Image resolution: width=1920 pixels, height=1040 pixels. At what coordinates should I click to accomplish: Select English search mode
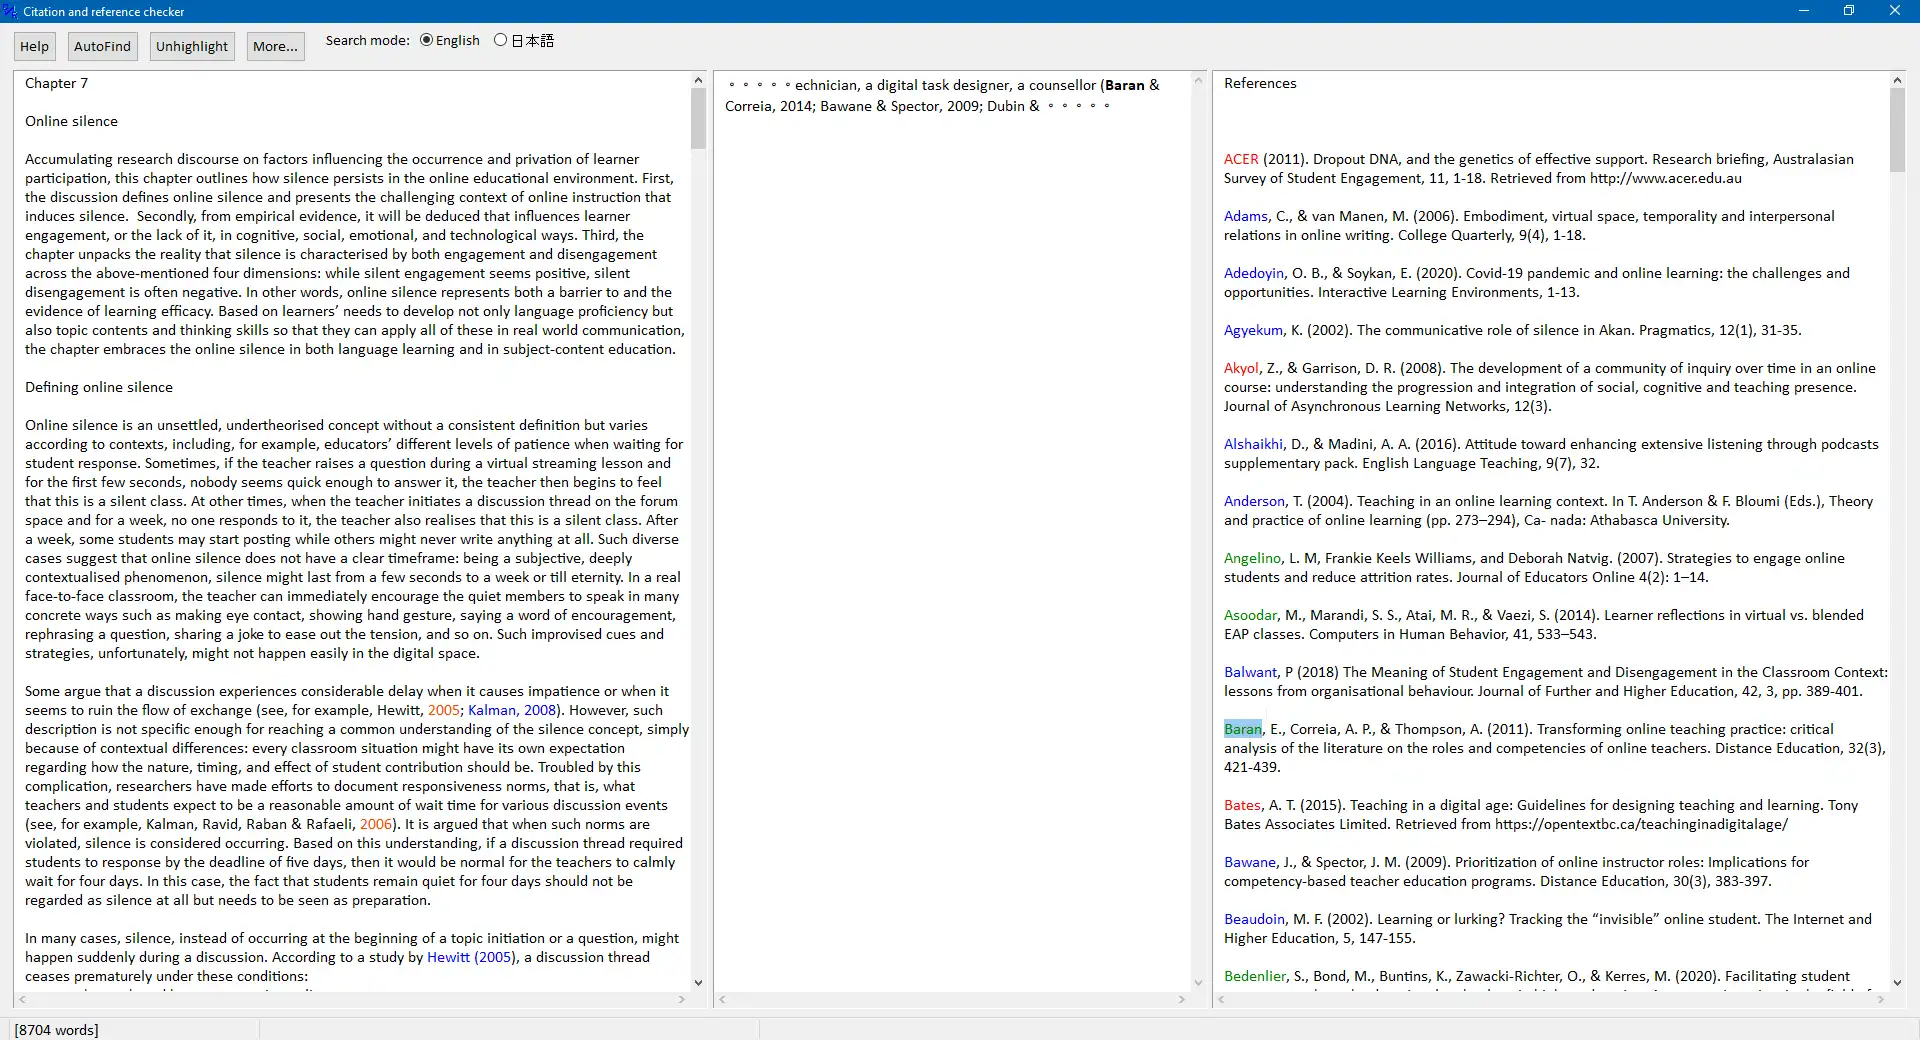click(450, 40)
